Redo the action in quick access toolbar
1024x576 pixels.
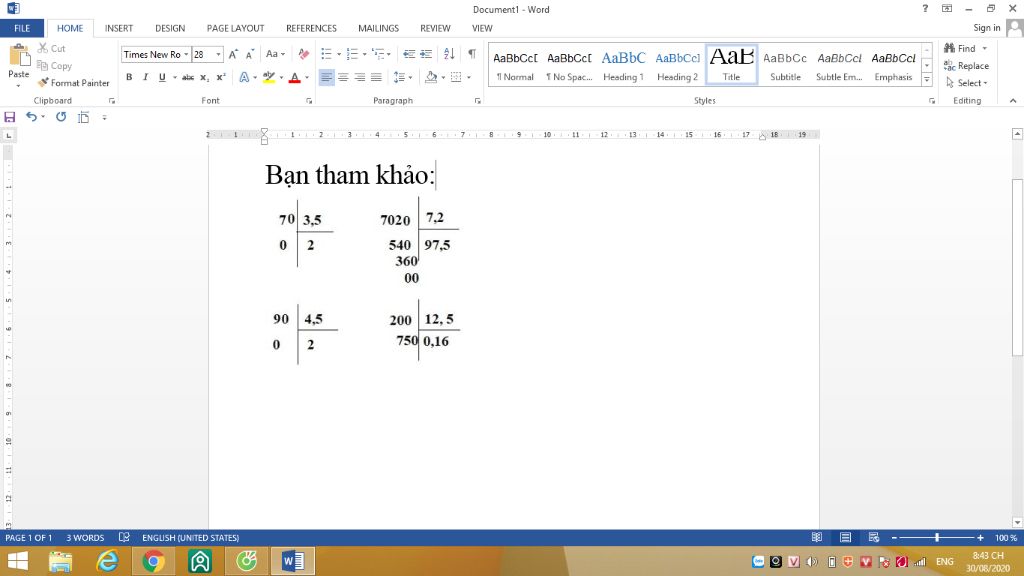pos(61,116)
